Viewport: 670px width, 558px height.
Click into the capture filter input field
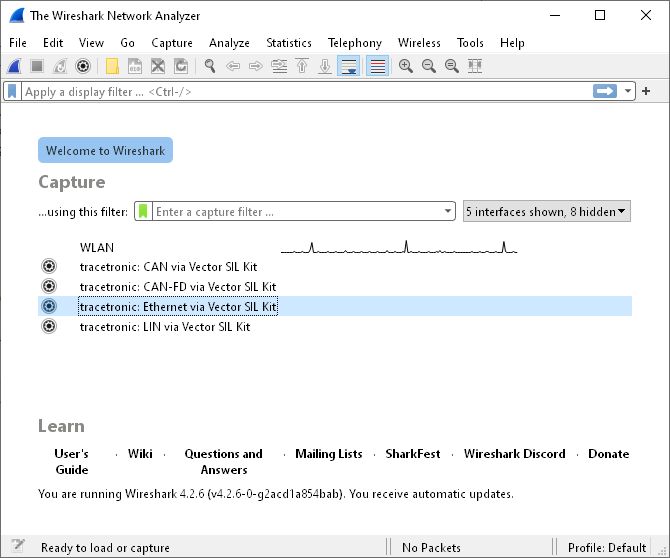pyautogui.click(x=297, y=211)
